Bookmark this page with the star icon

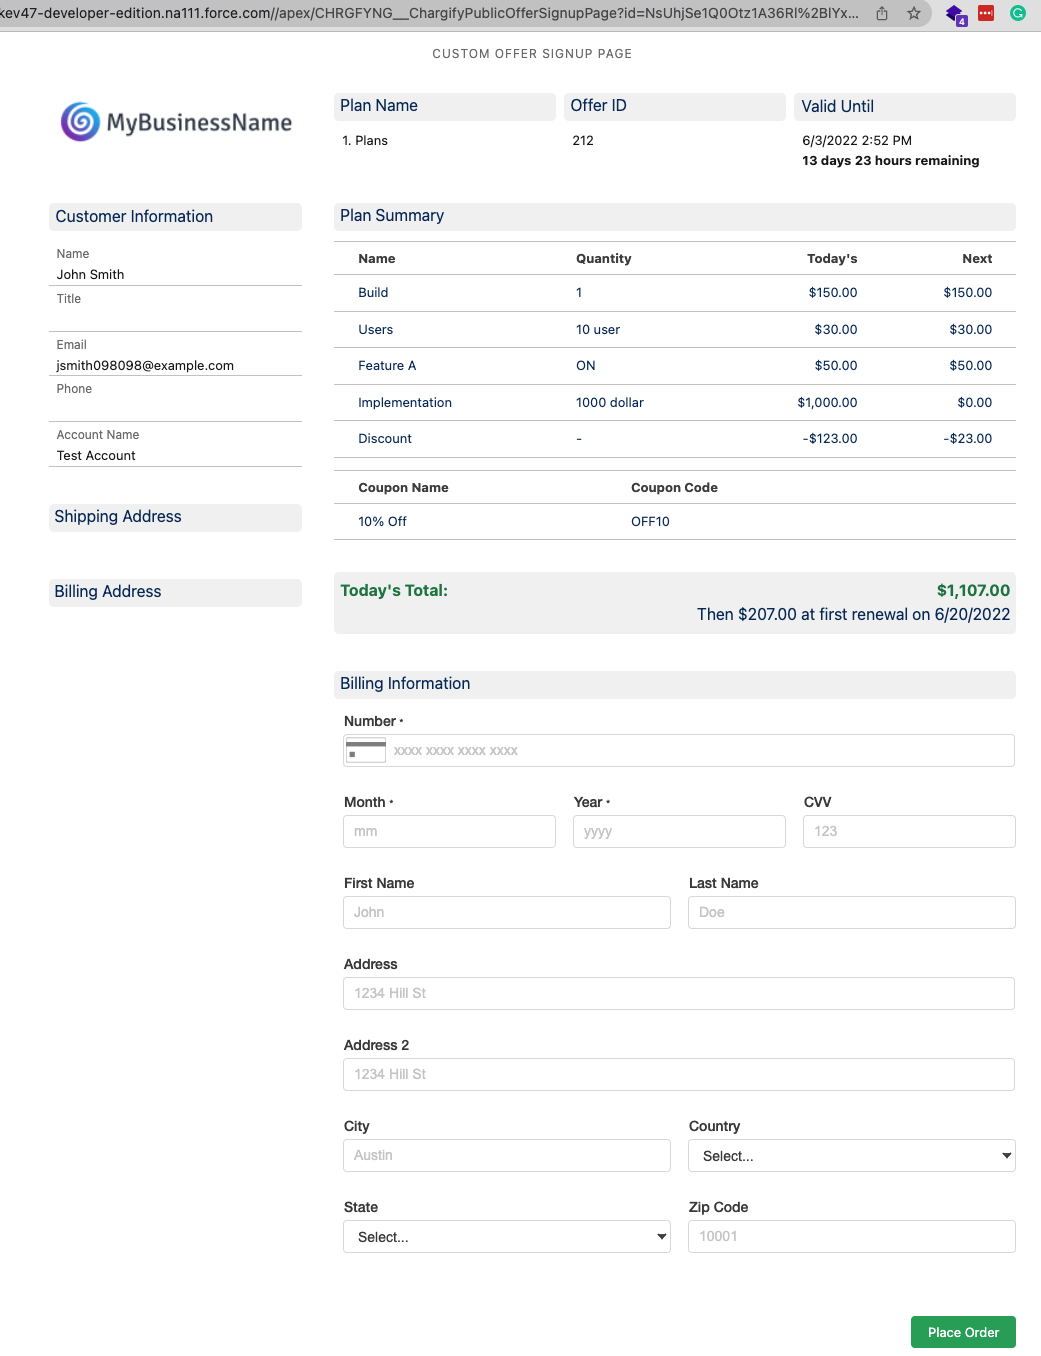click(914, 14)
